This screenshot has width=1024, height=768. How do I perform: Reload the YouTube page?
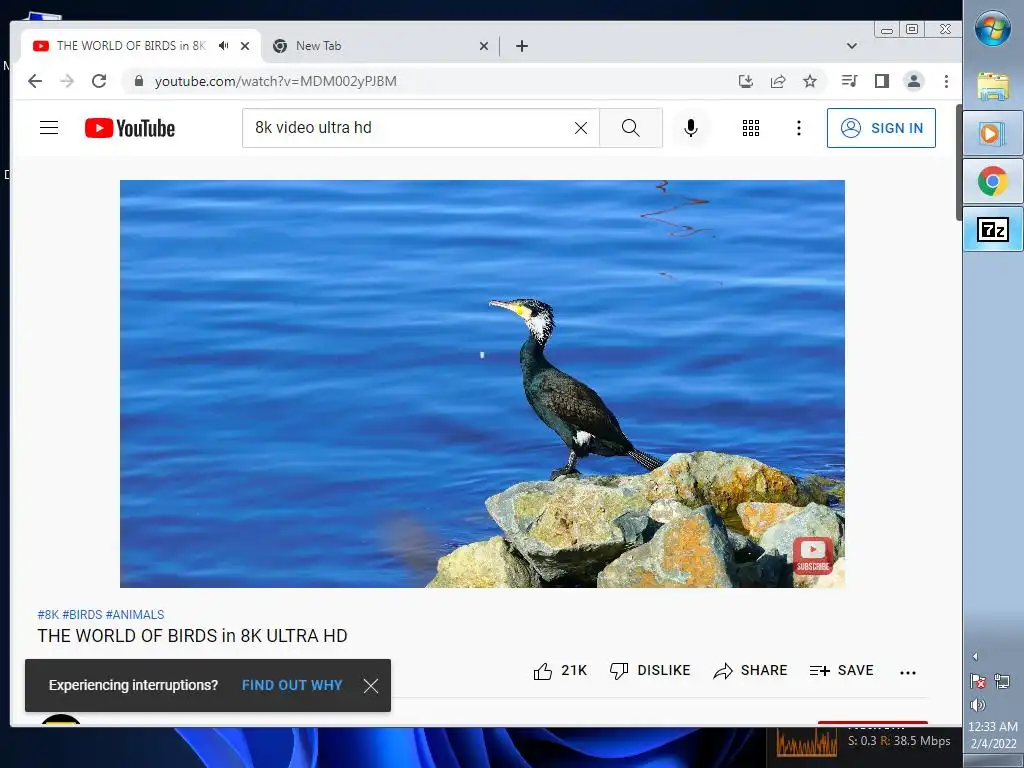coord(99,81)
